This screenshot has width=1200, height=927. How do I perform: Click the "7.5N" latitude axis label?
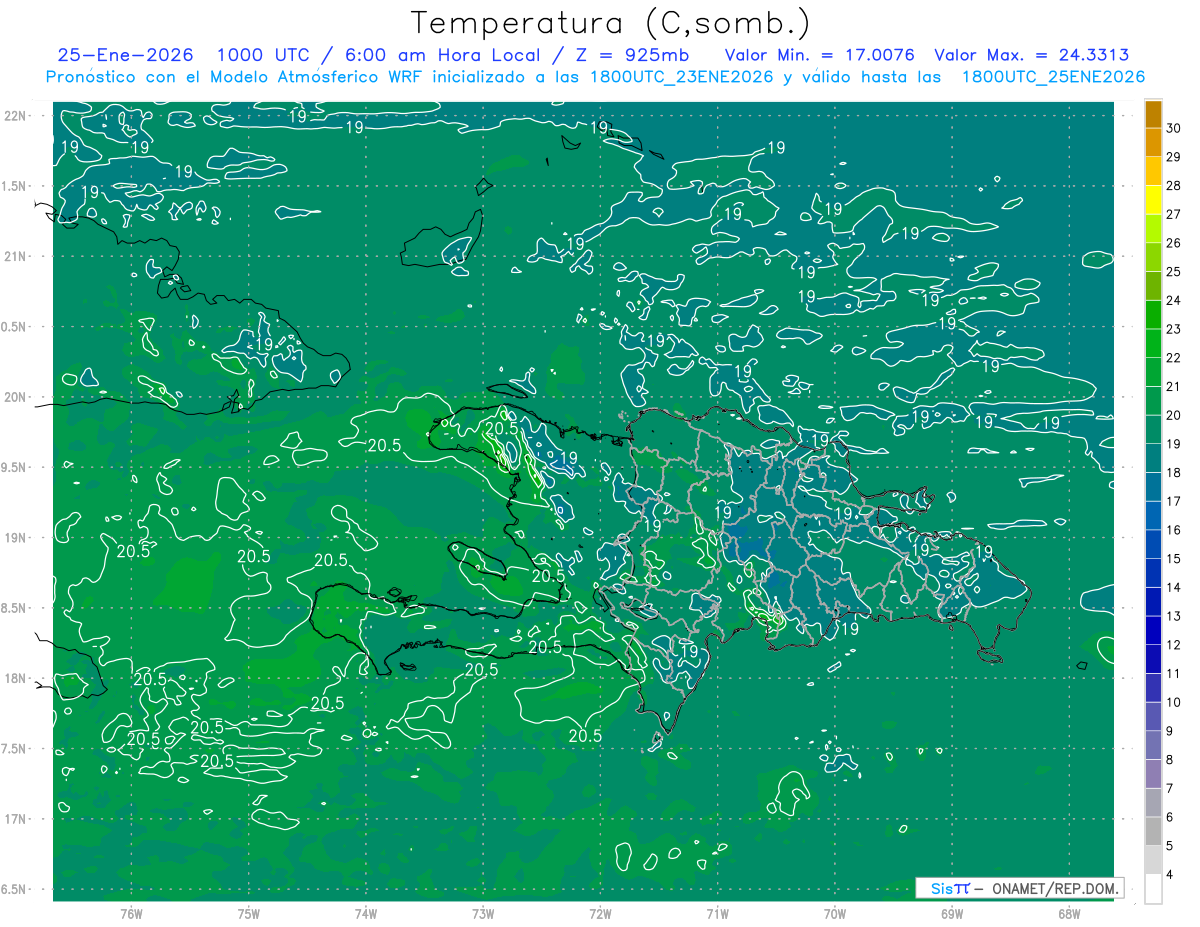(x=14, y=749)
